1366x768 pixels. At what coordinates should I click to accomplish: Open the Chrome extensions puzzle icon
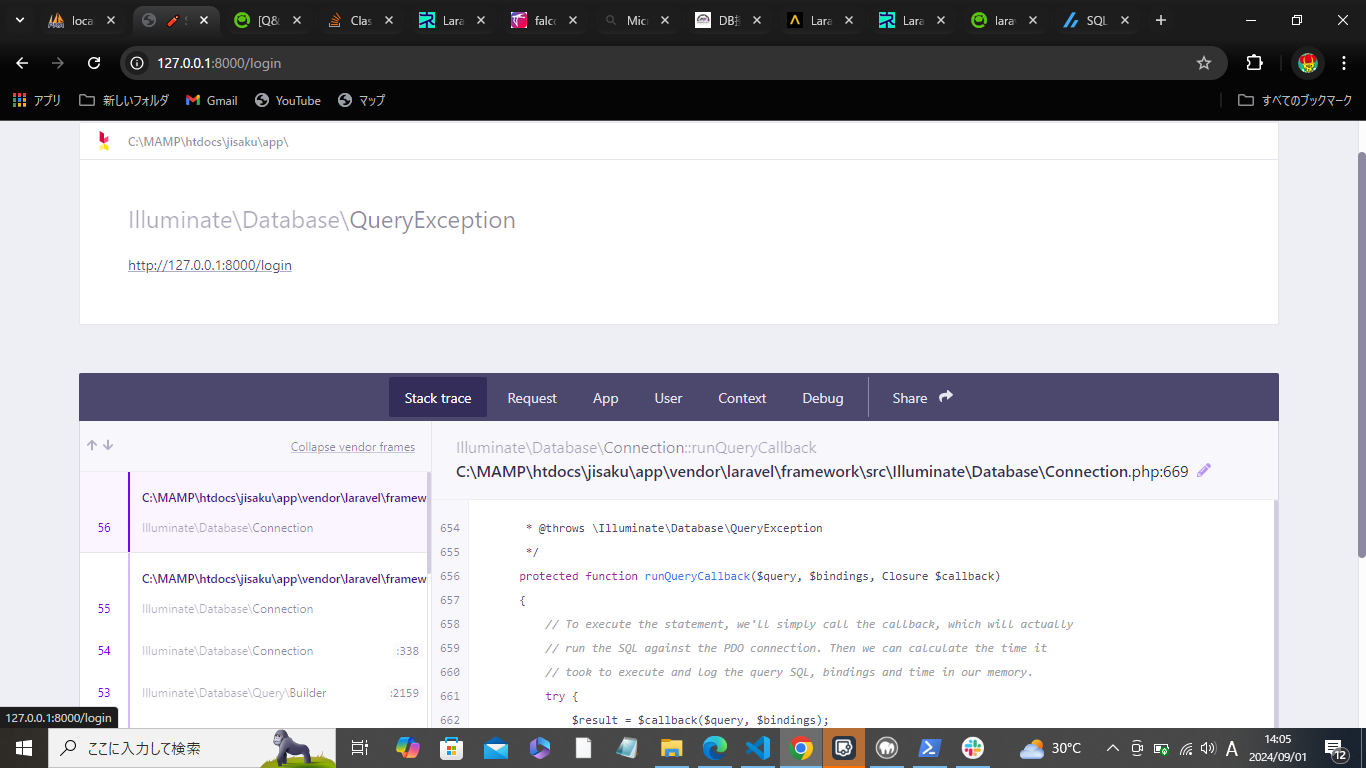pyautogui.click(x=1254, y=63)
